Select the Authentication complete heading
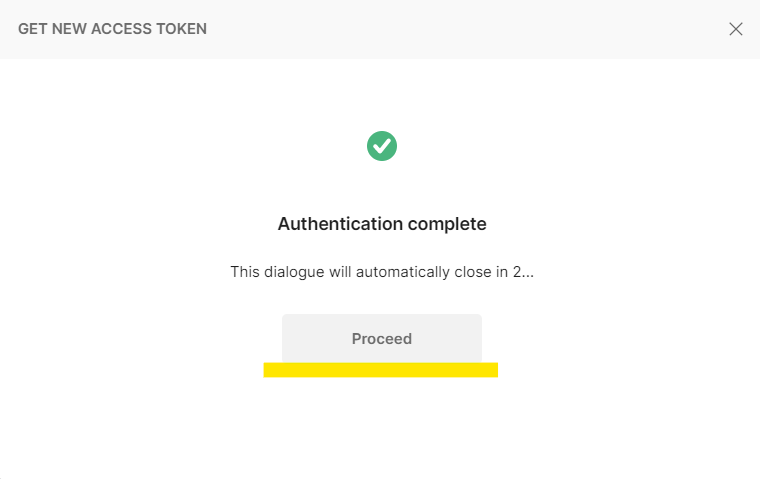760x479 pixels. (x=382, y=224)
